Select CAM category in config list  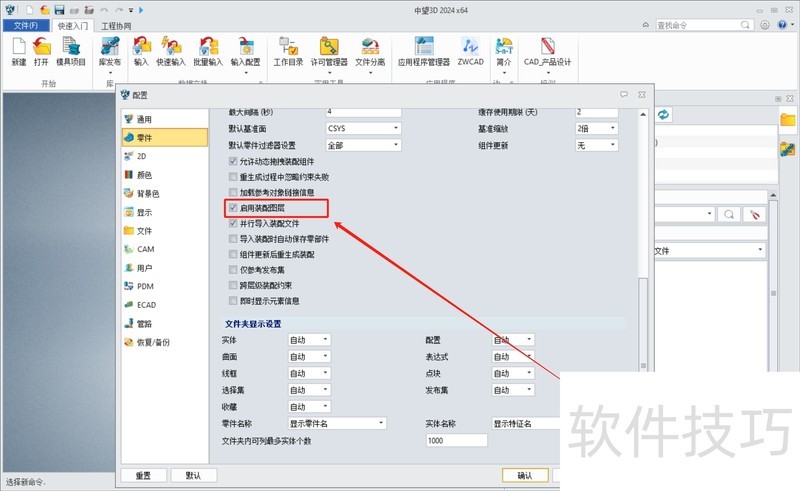click(165, 249)
